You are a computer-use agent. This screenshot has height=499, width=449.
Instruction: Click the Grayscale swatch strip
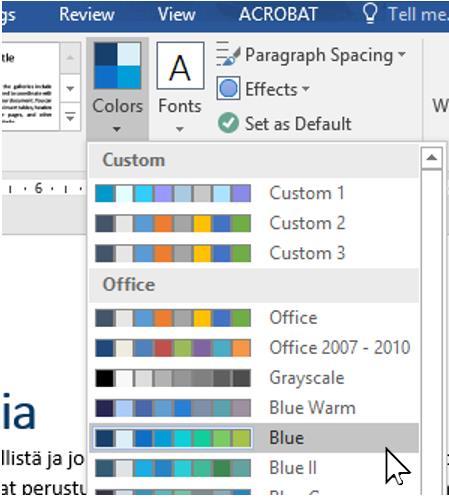(173, 378)
